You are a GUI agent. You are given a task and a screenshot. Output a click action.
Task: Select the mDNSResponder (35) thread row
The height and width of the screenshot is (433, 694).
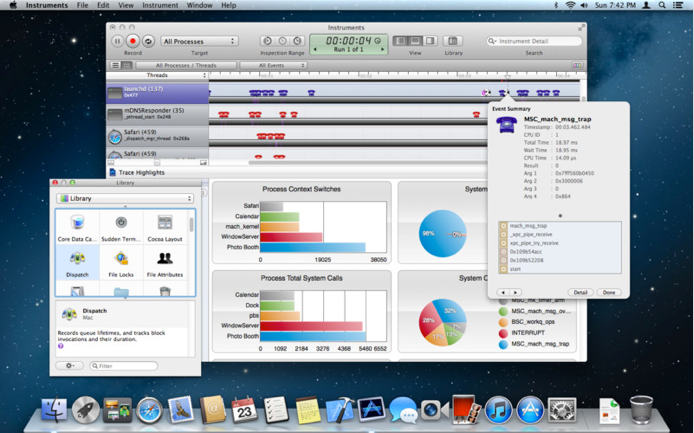[x=158, y=114]
